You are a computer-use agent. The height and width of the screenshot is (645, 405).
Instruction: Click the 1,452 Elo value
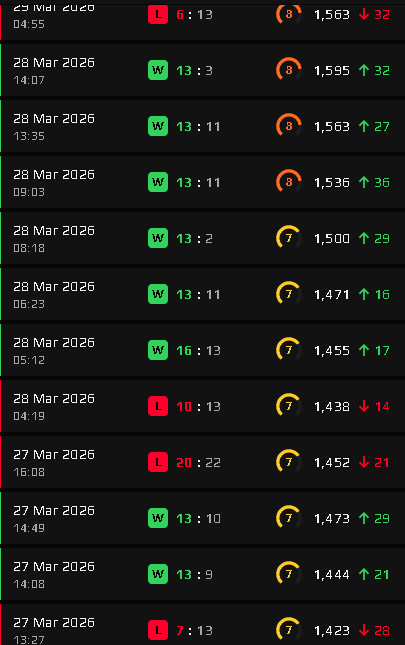332,463
